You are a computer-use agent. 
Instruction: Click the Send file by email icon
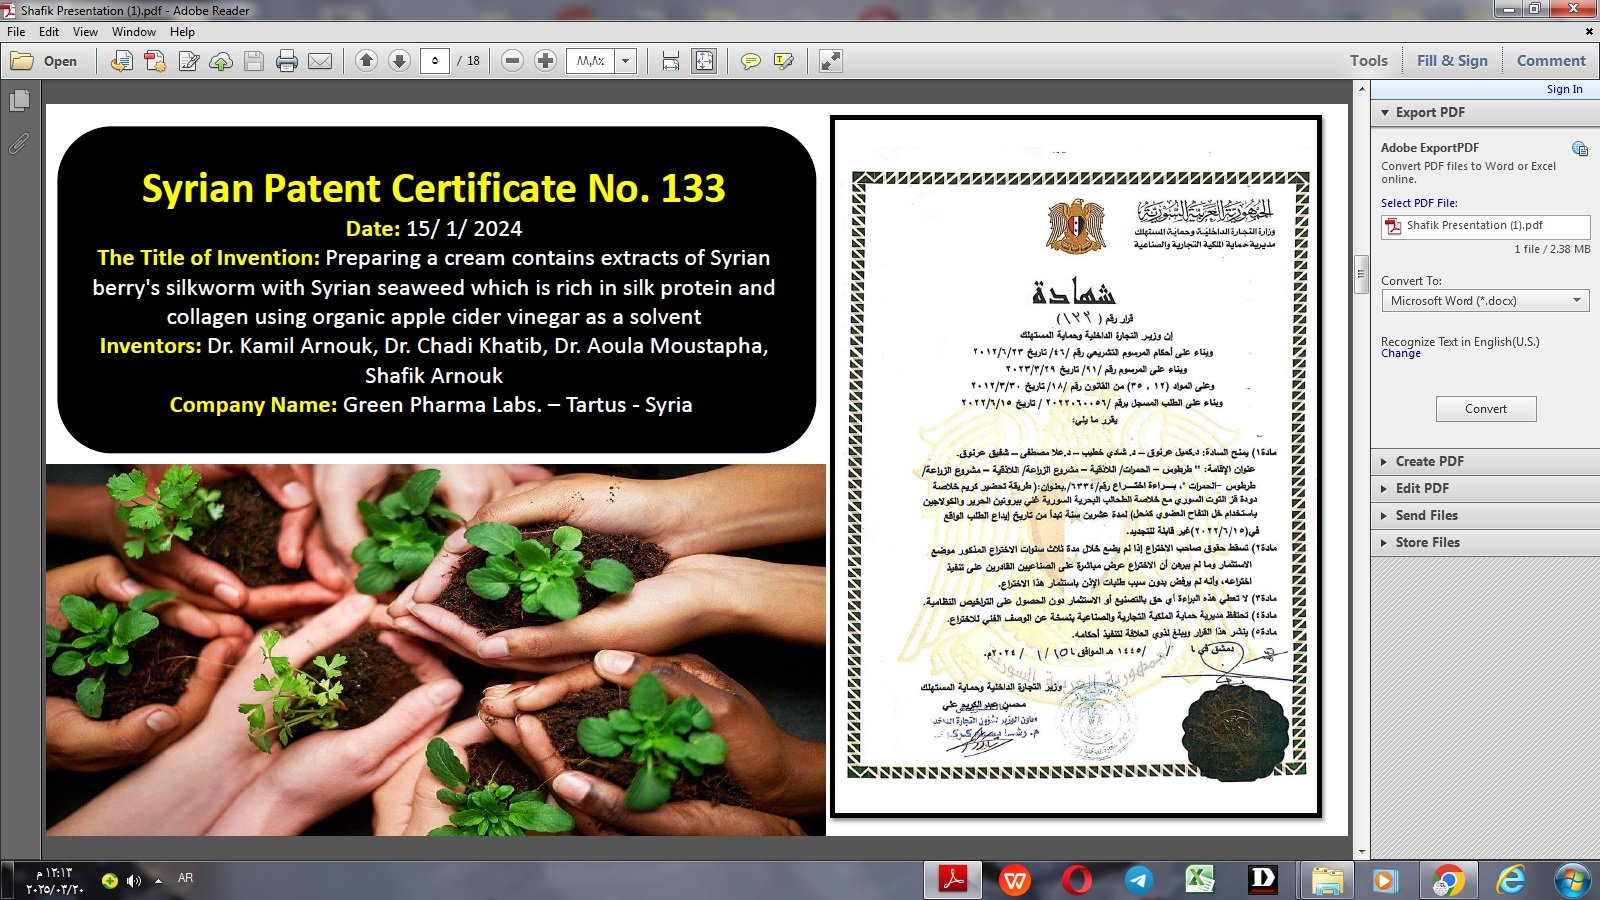[x=320, y=61]
